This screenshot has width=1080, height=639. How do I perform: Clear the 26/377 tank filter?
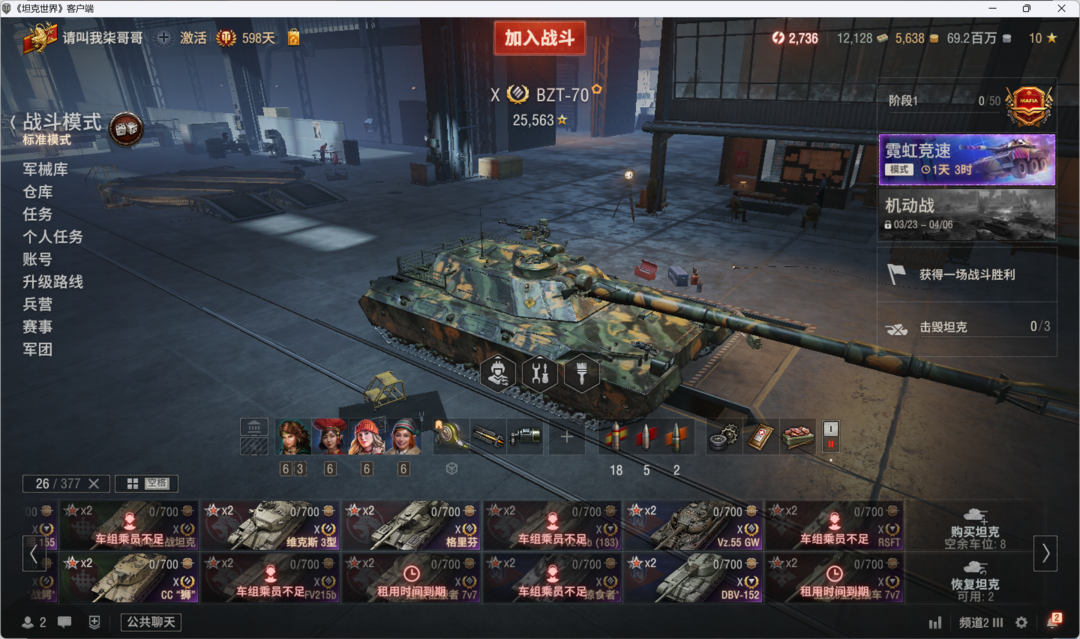[94, 483]
